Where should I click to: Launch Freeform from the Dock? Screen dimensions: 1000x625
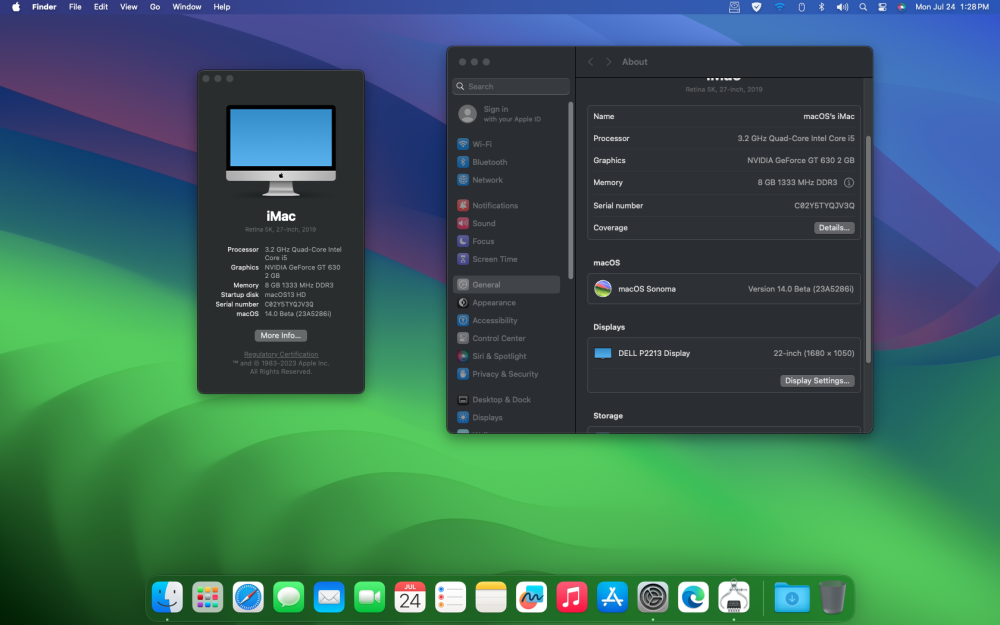531,598
